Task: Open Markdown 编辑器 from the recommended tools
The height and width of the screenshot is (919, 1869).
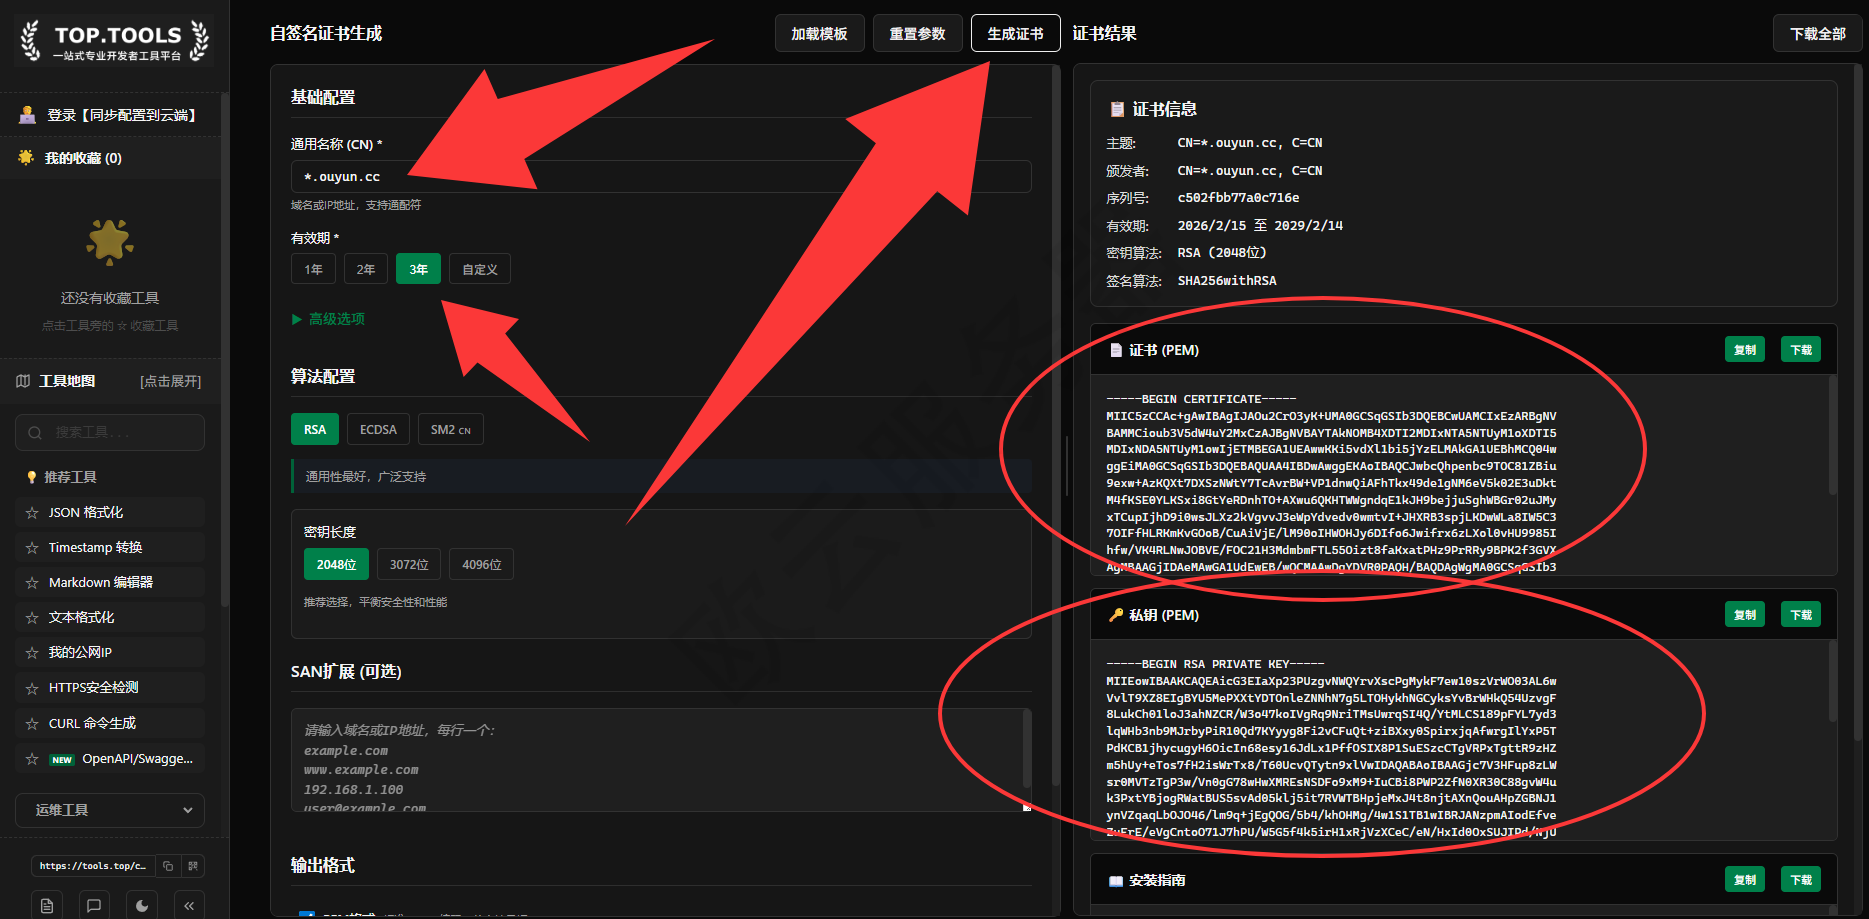Action: 100,582
